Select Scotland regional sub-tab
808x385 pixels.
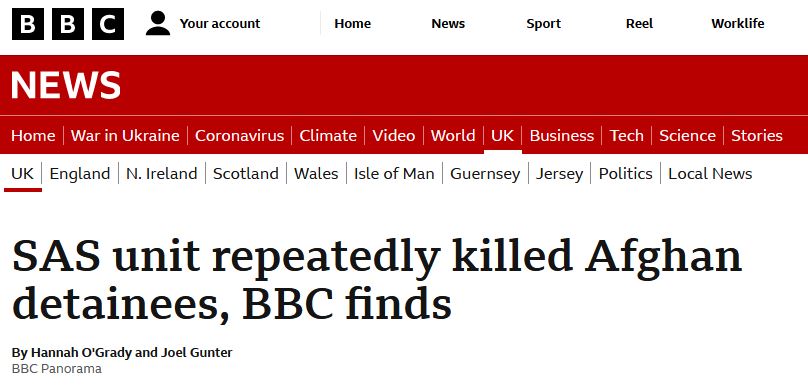[x=246, y=174]
